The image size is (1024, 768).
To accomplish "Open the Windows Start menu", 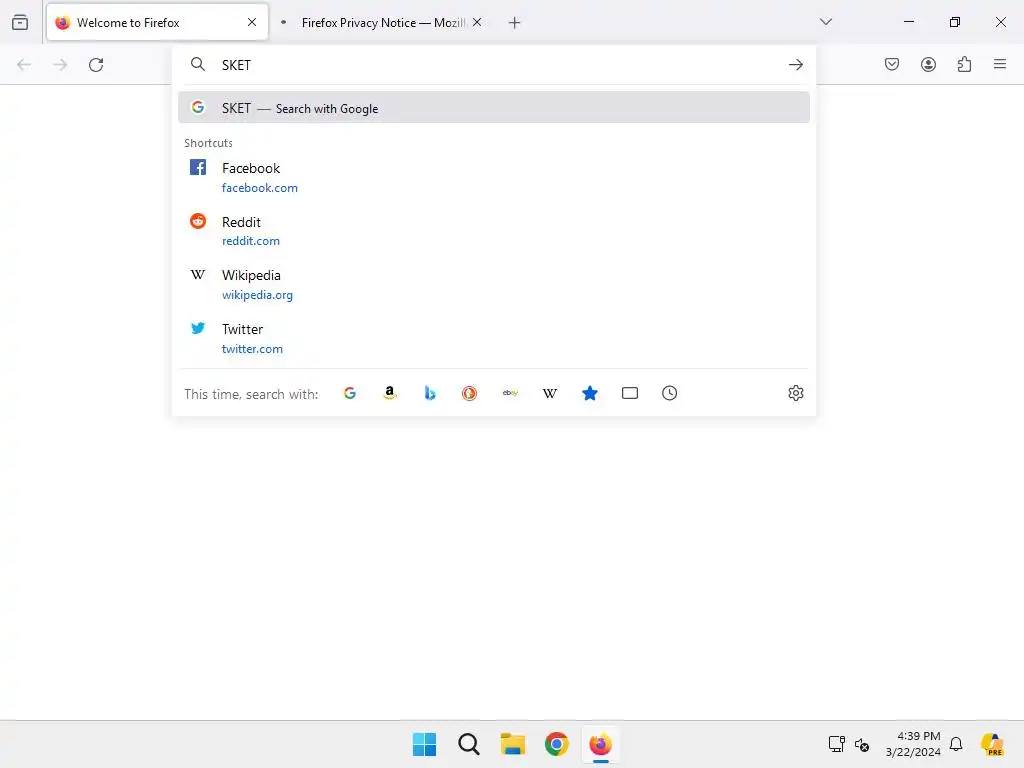I will 424,744.
